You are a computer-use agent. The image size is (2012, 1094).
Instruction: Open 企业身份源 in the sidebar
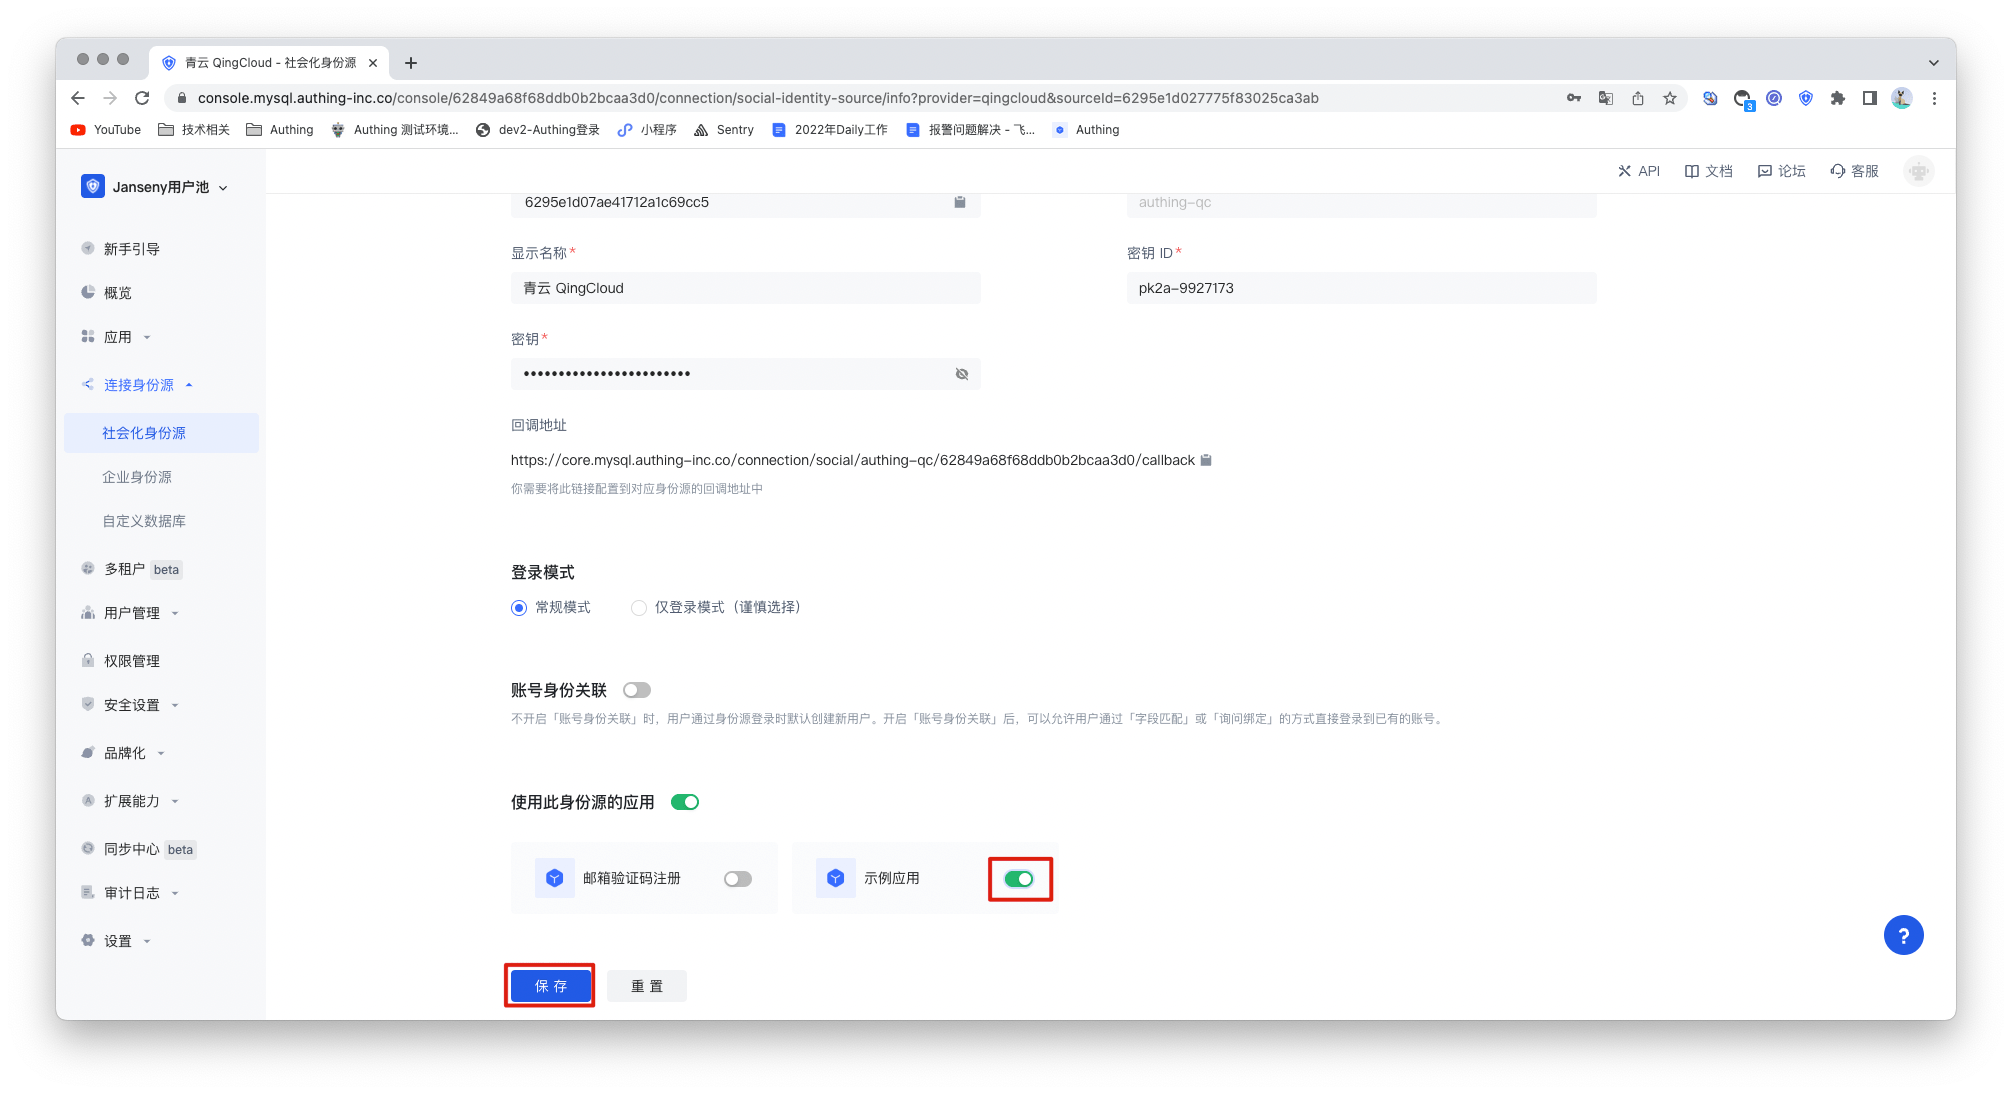click(137, 477)
